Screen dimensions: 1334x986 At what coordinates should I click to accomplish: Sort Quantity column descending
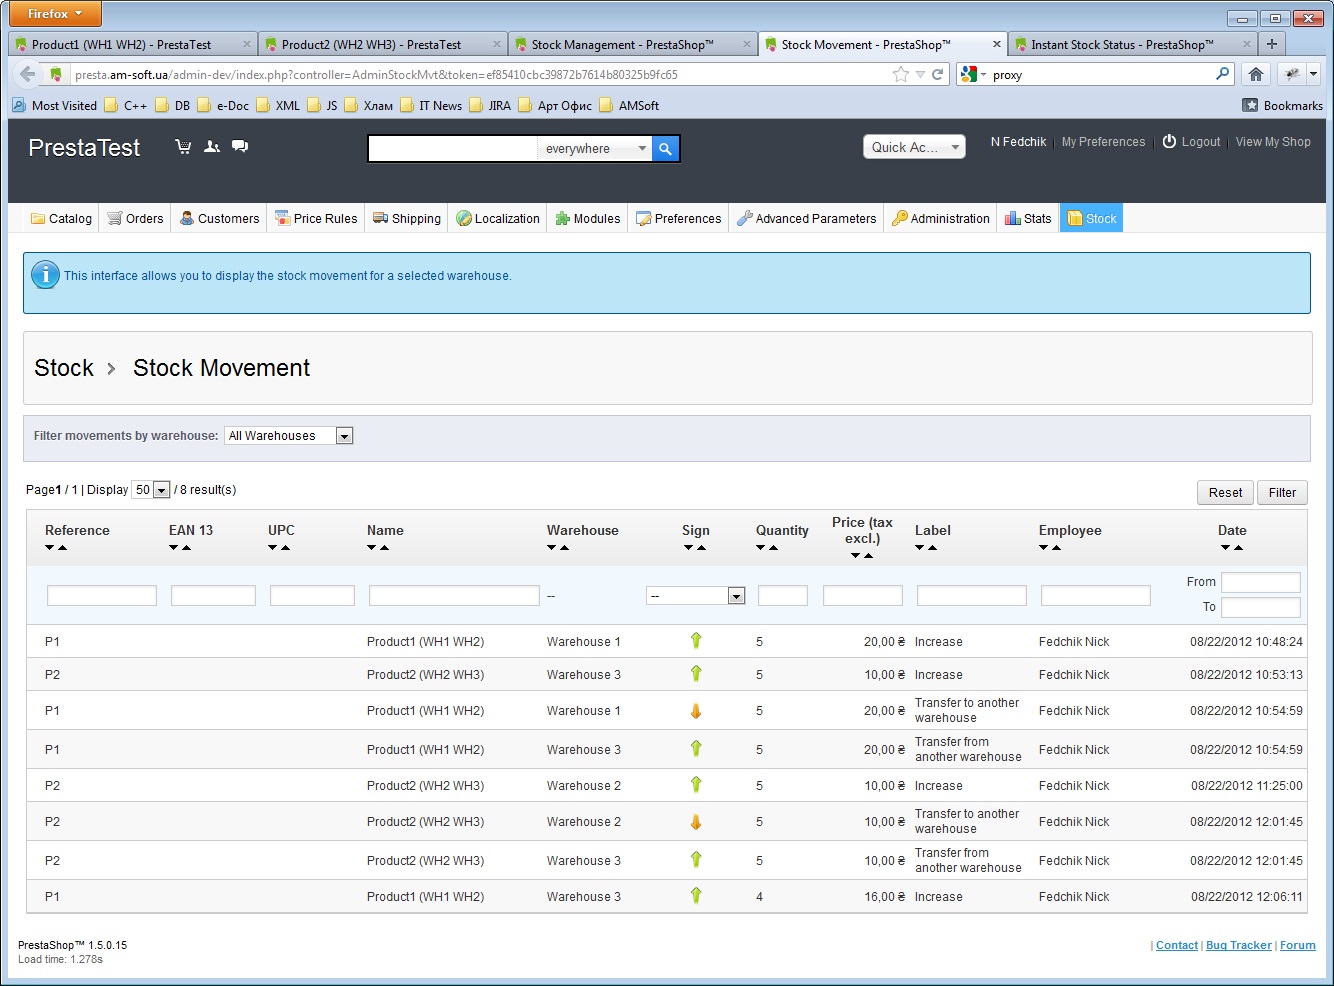[x=761, y=548]
